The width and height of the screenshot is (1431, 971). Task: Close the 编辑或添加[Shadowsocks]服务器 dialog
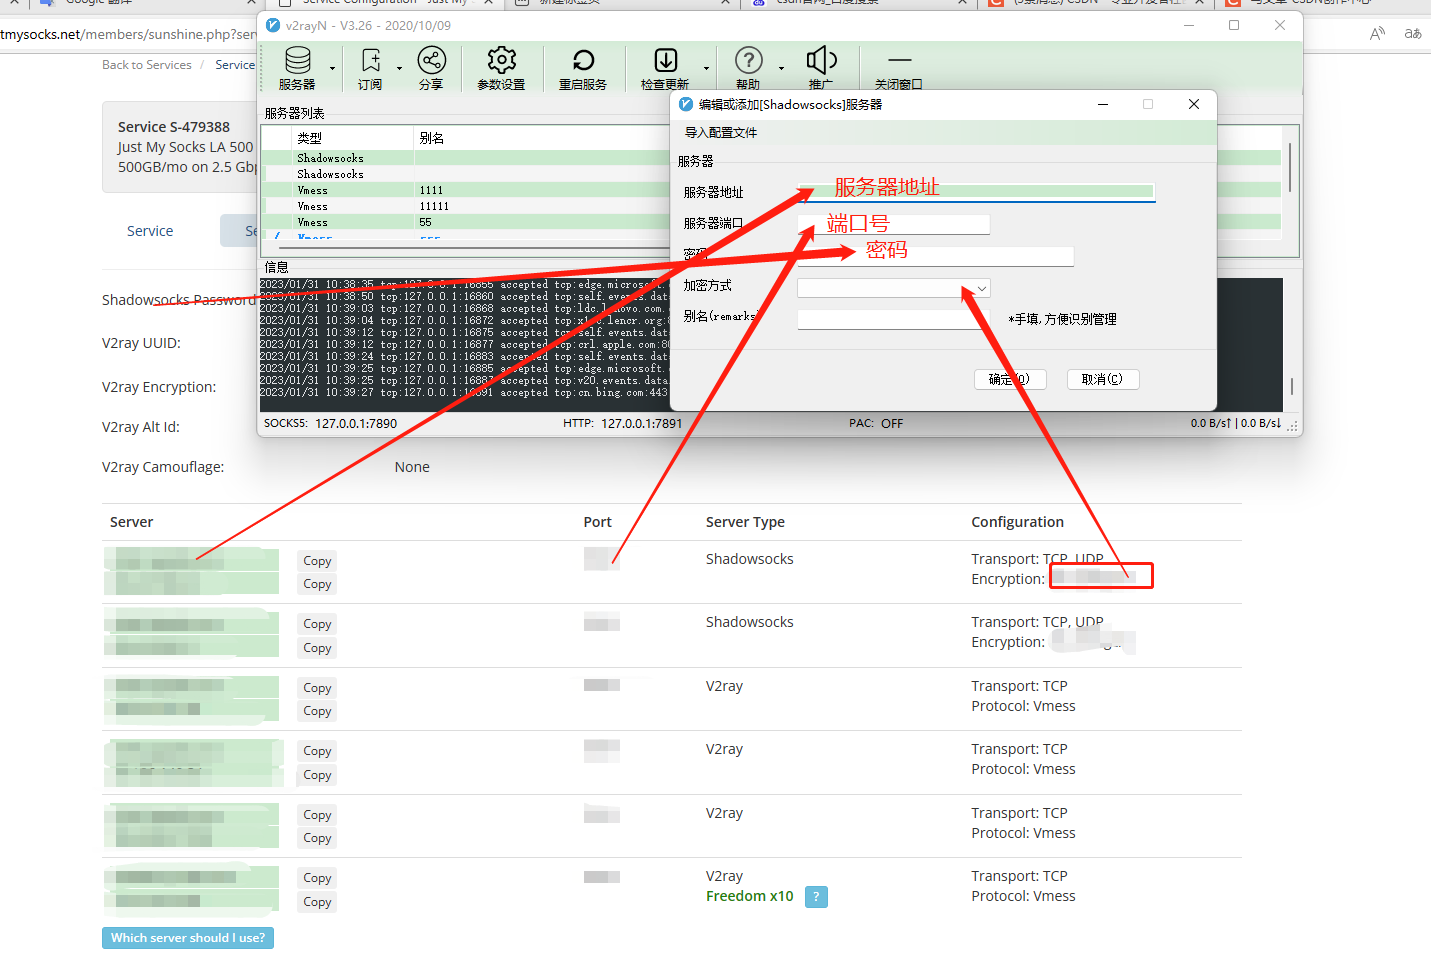(x=1194, y=104)
